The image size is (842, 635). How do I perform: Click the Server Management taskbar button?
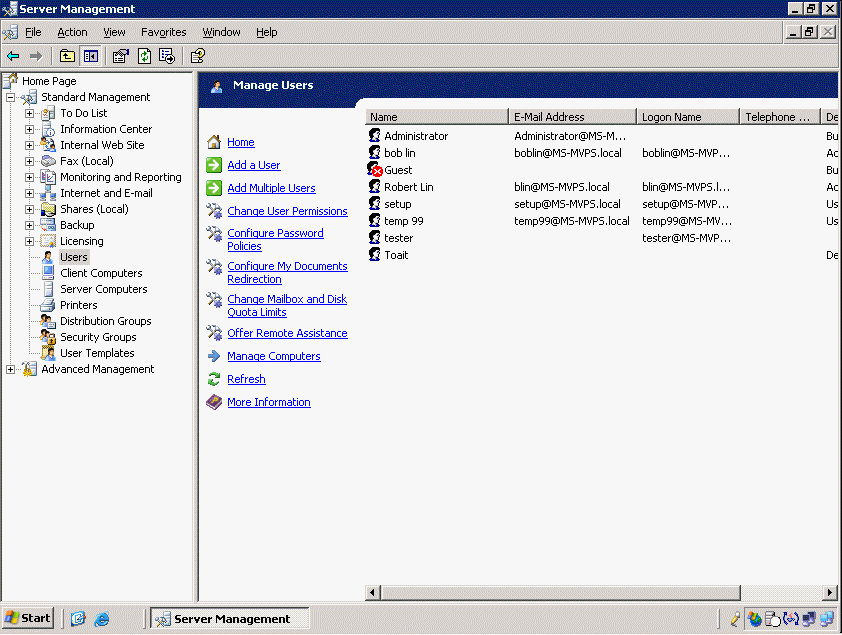pyautogui.click(x=230, y=619)
